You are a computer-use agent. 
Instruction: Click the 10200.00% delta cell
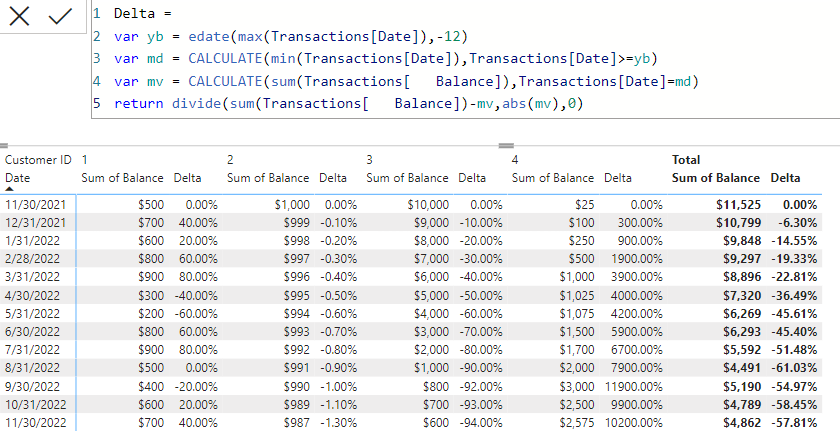point(634,423)
